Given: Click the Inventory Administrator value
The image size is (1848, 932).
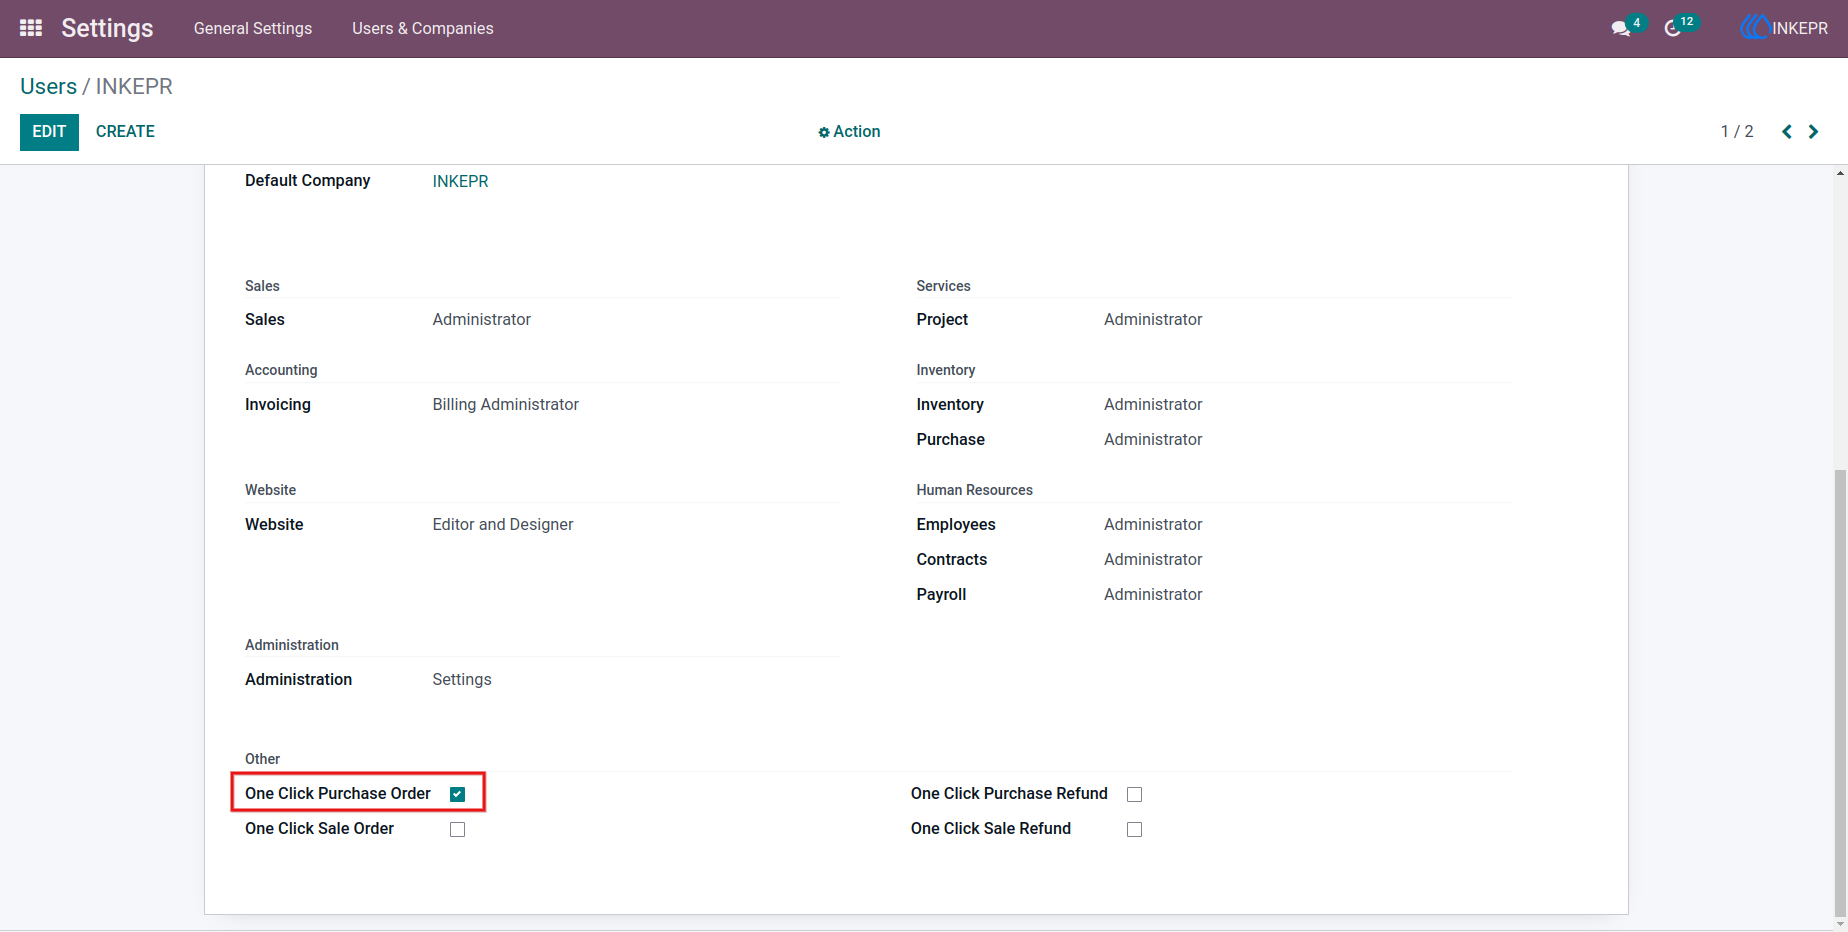Looking at the screenshot, I should (1153, 404).
